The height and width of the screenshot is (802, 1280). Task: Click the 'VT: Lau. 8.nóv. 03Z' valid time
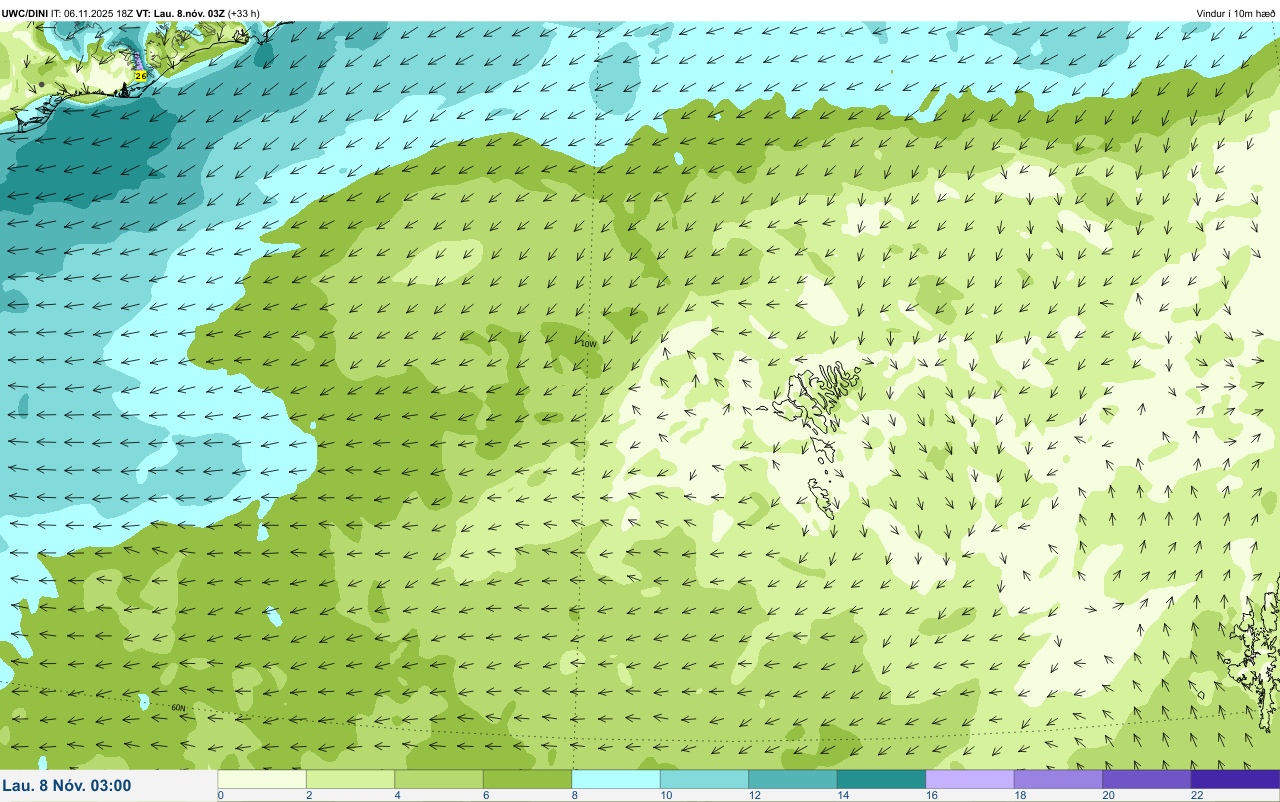click(x=181, y=13)
